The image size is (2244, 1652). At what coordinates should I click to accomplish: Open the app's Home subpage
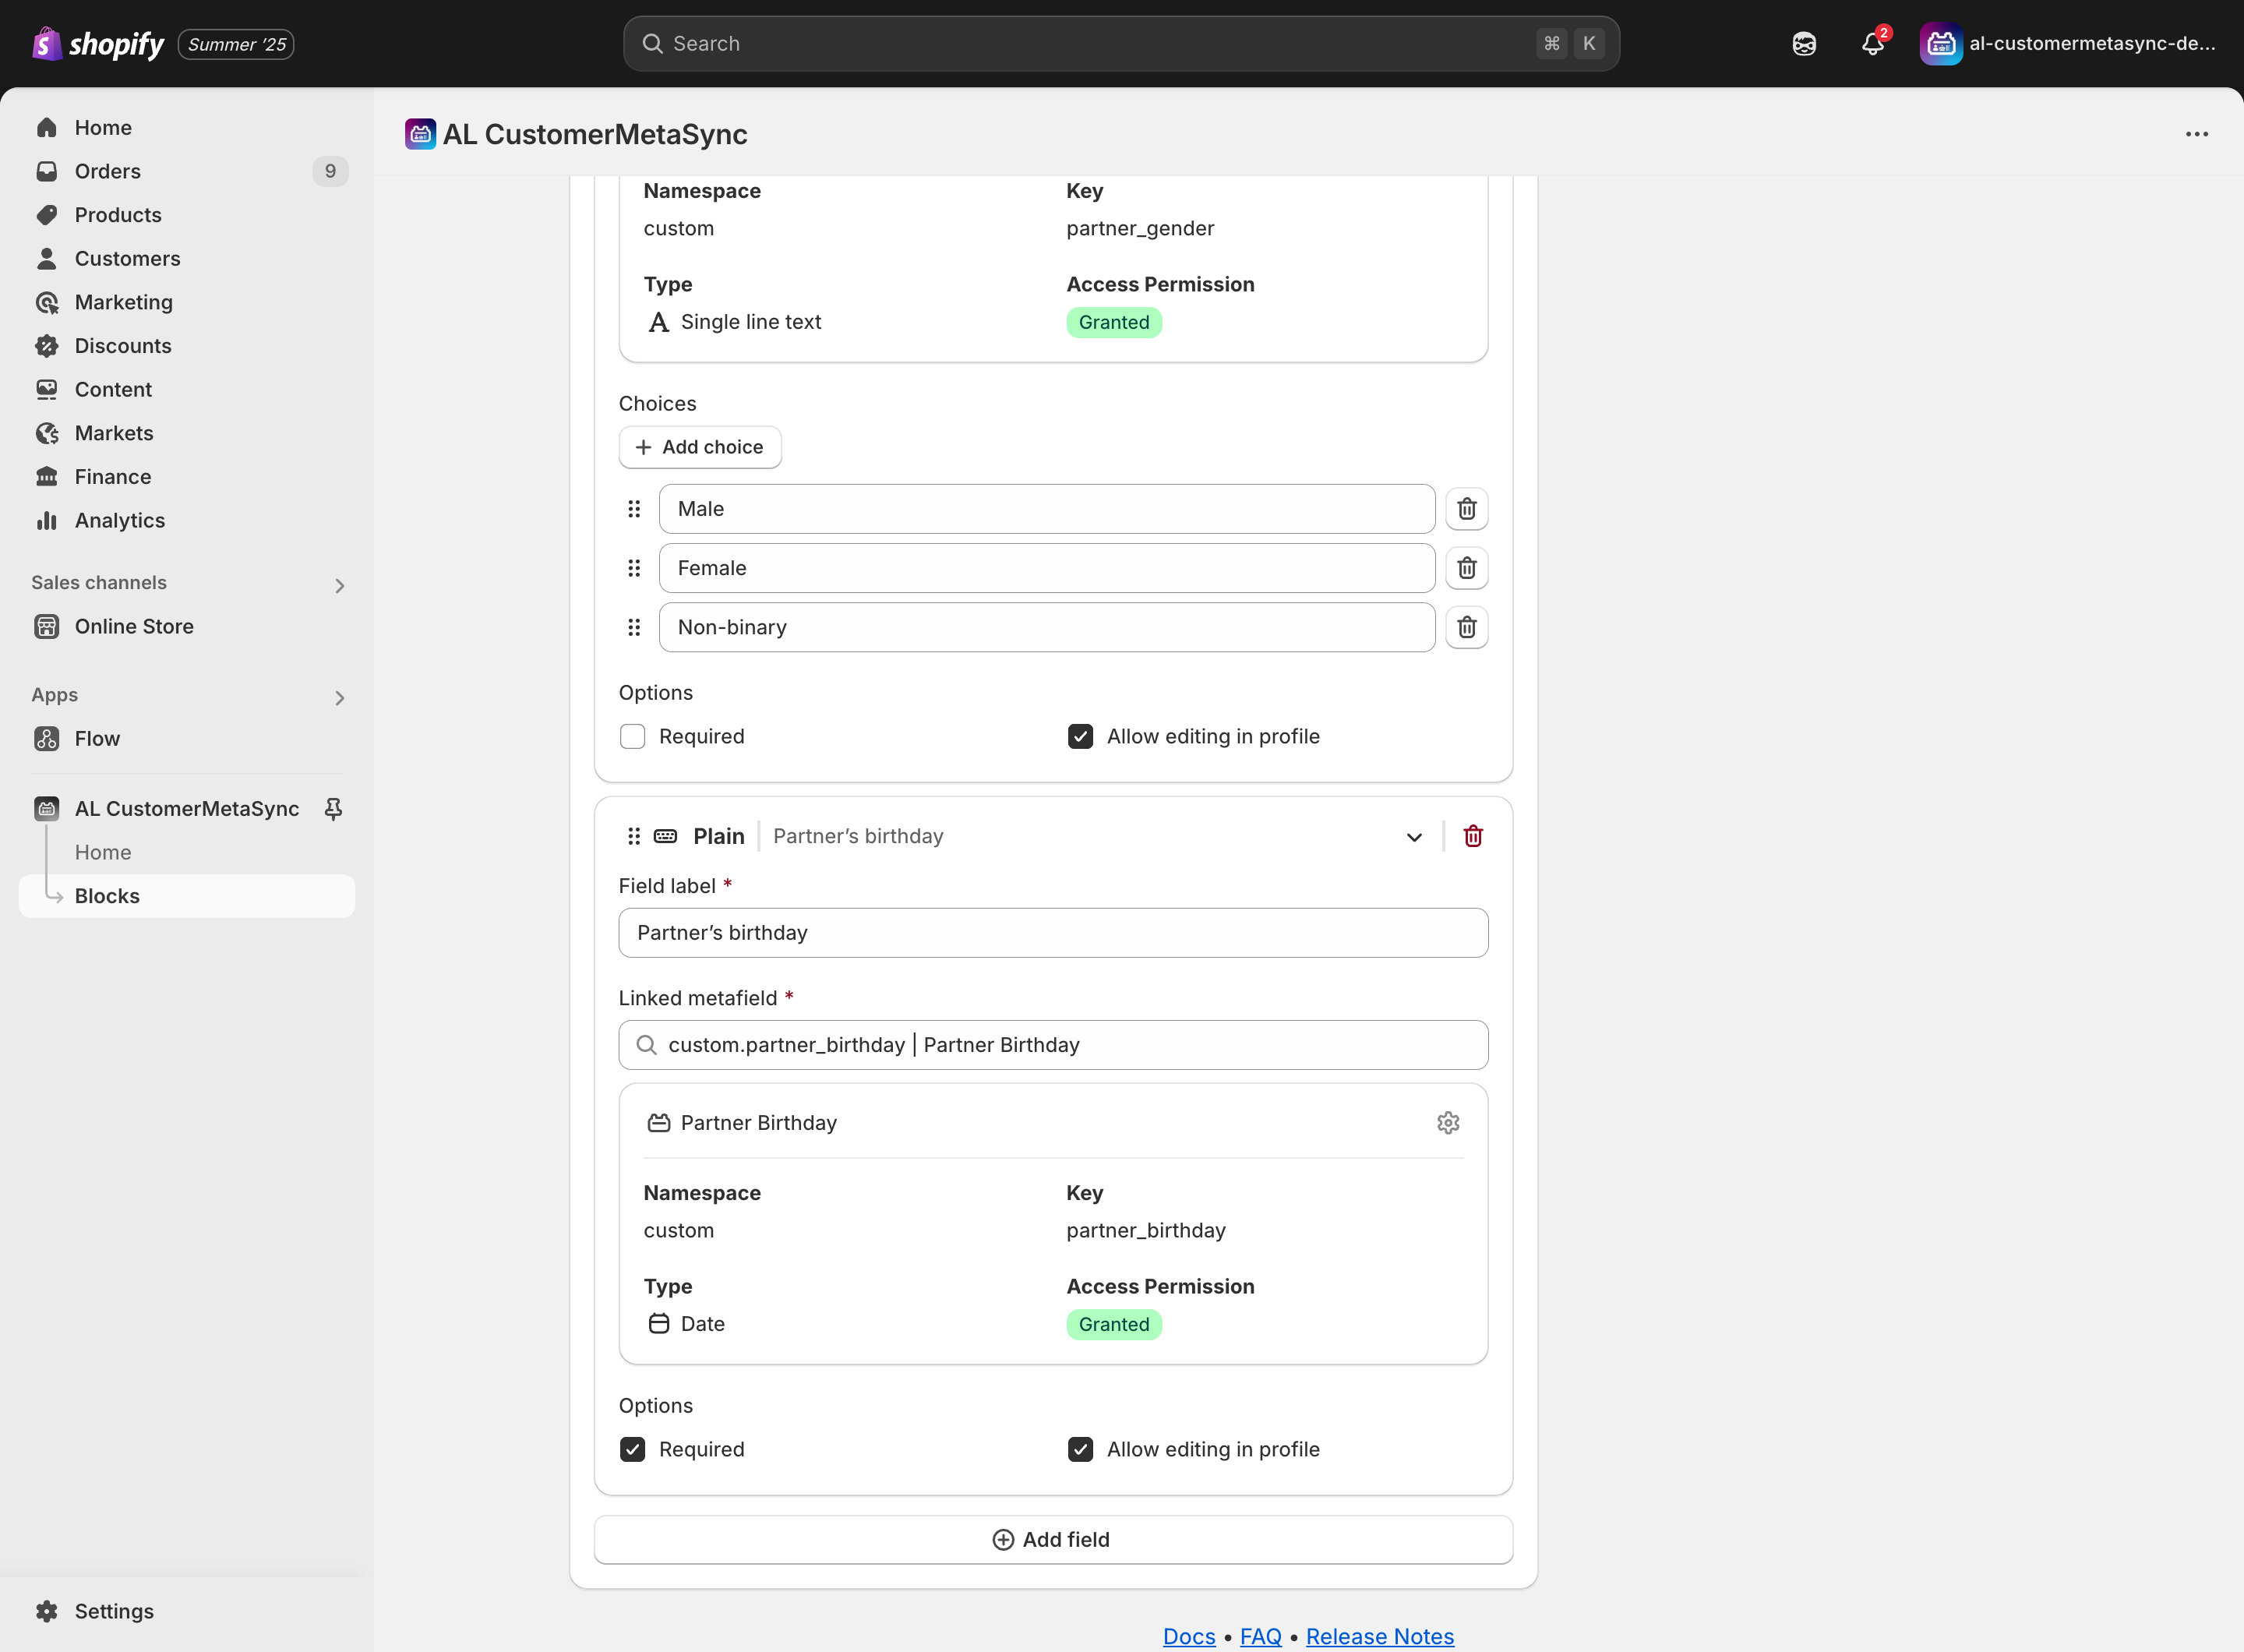tap(103, 852)
